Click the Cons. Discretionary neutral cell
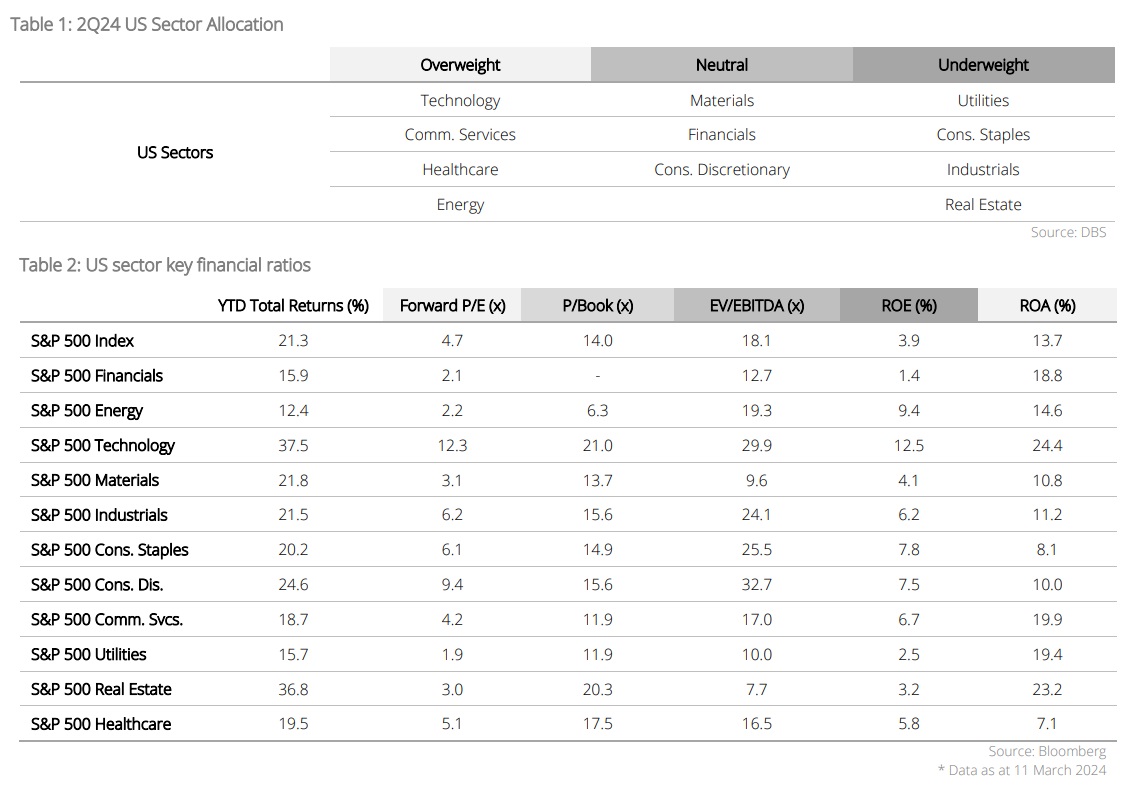1122x788 pixels. (722, 169)
